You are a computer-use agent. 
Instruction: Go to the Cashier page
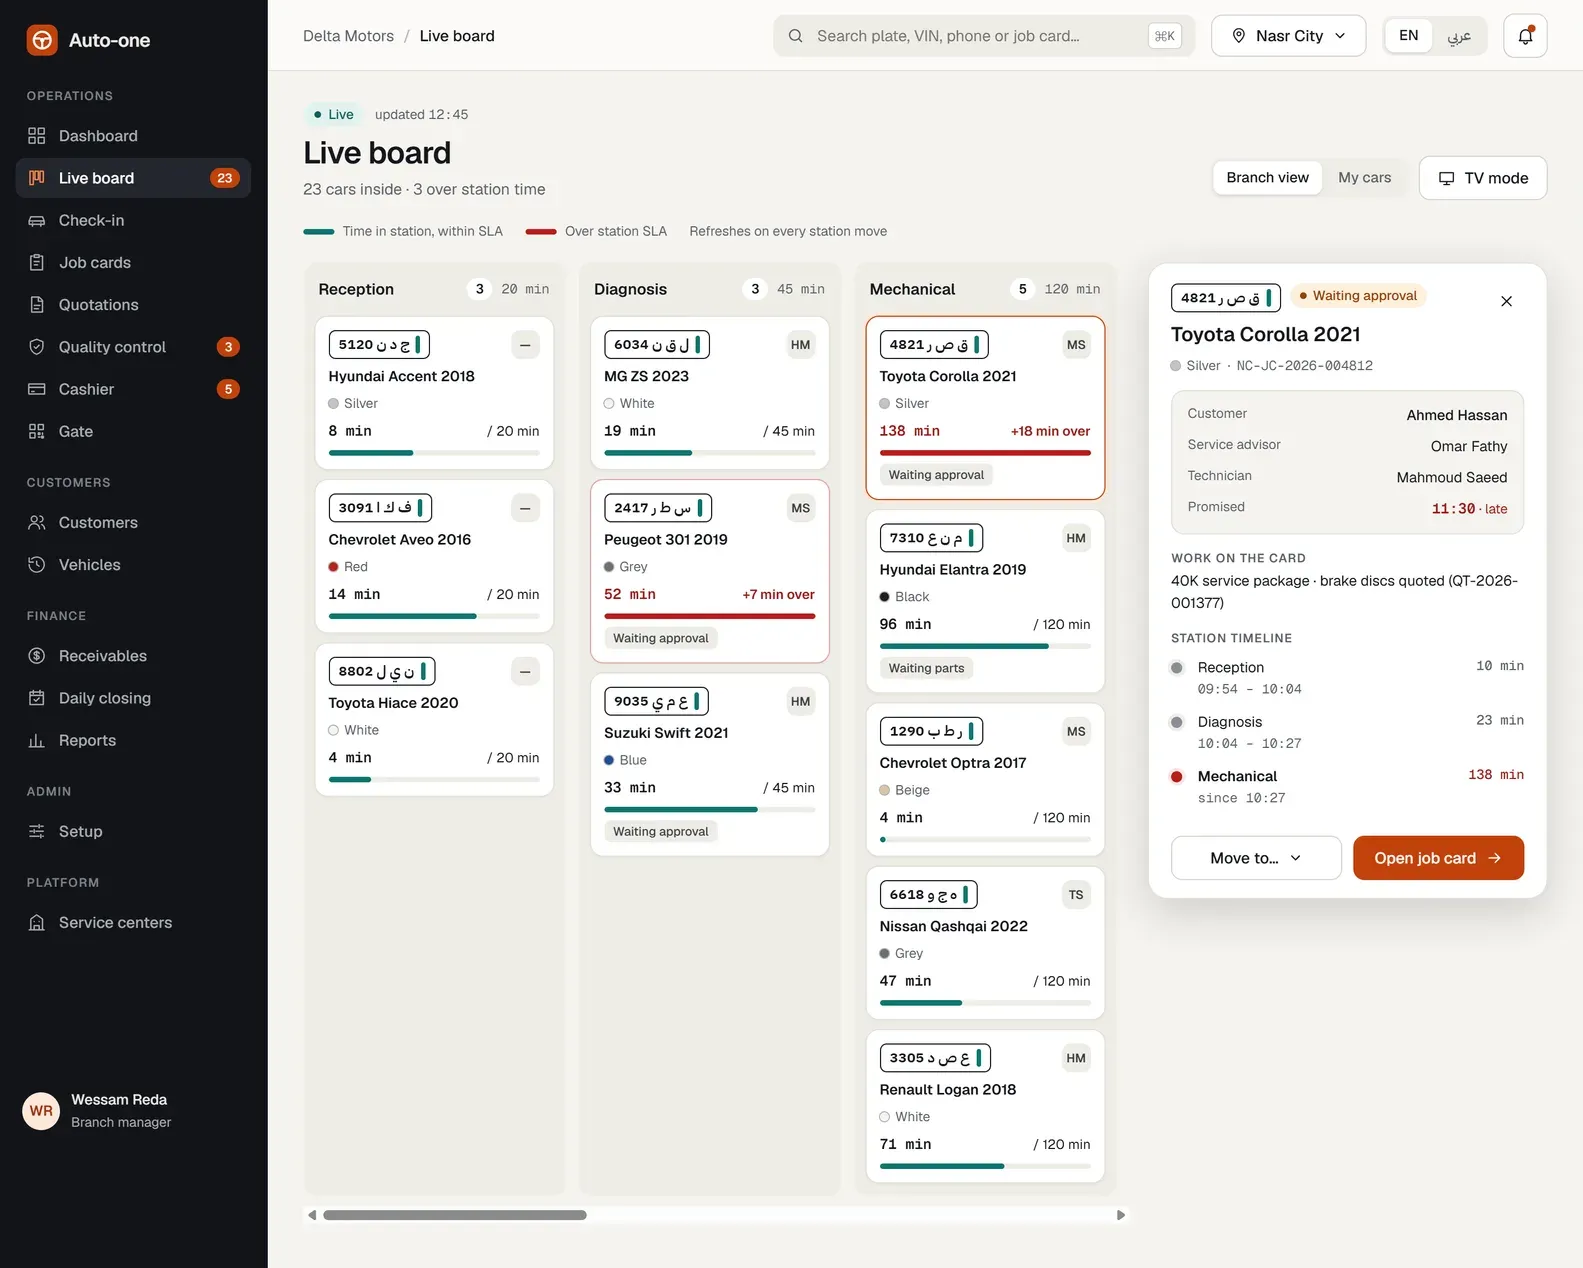(x=133, y=389)
